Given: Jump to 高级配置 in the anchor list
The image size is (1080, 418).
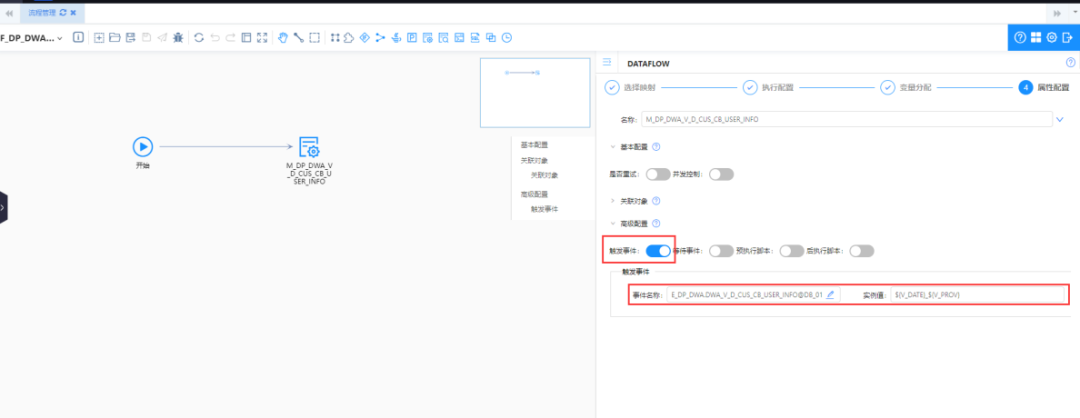Looking at the screenshot, I should coord(534,194).
